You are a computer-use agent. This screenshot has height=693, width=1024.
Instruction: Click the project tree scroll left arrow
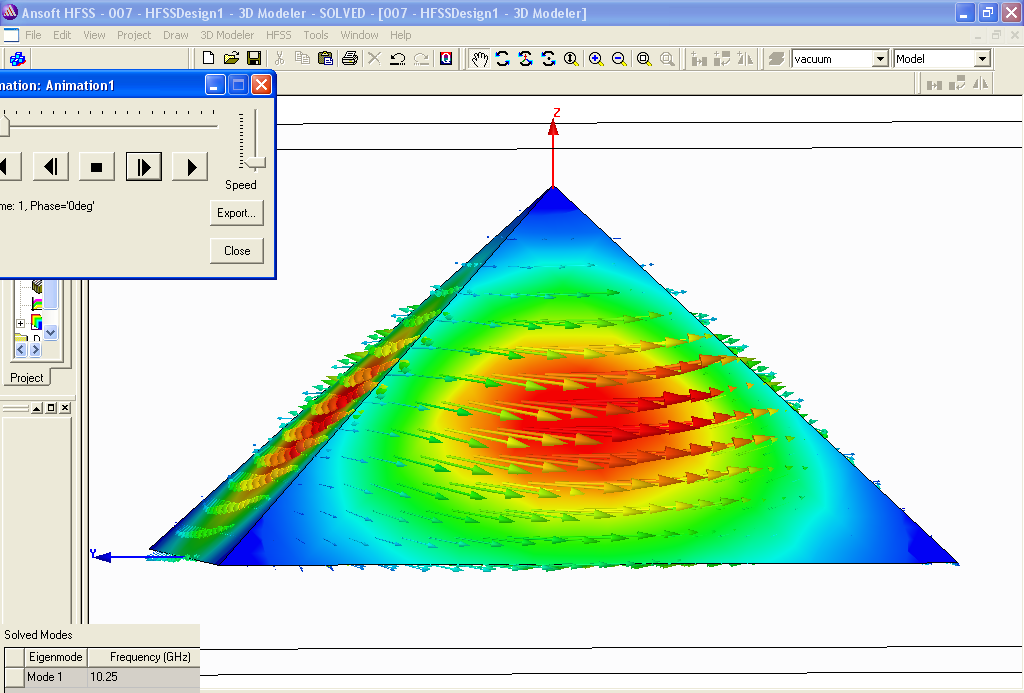point(20,350)
